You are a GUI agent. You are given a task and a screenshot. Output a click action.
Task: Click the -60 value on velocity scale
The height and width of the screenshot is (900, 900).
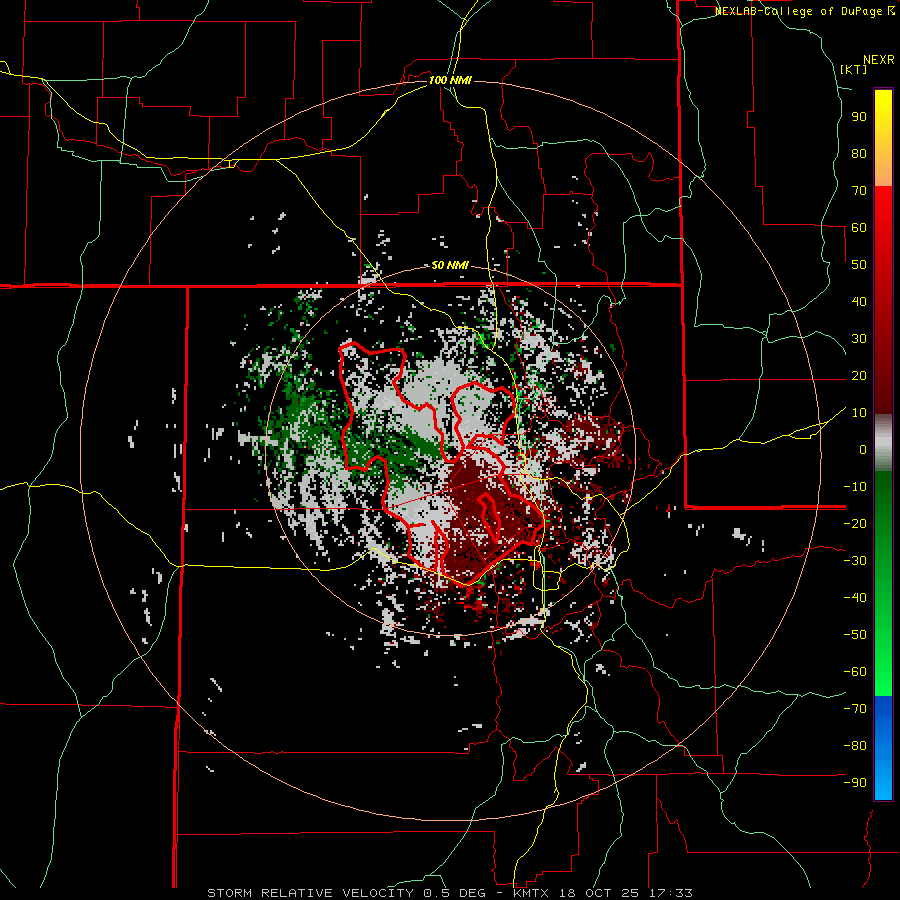(x=855, y=672)
